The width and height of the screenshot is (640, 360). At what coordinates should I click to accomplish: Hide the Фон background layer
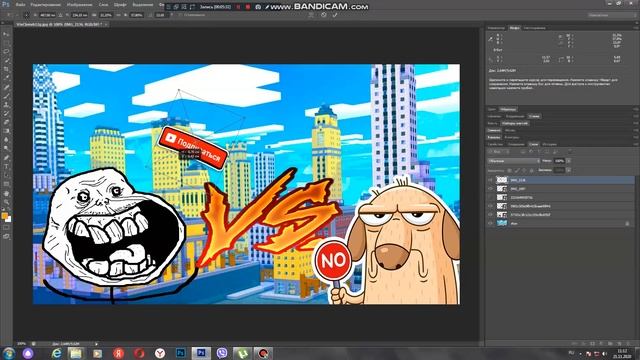pyautogui.click(x=490, y=223)
